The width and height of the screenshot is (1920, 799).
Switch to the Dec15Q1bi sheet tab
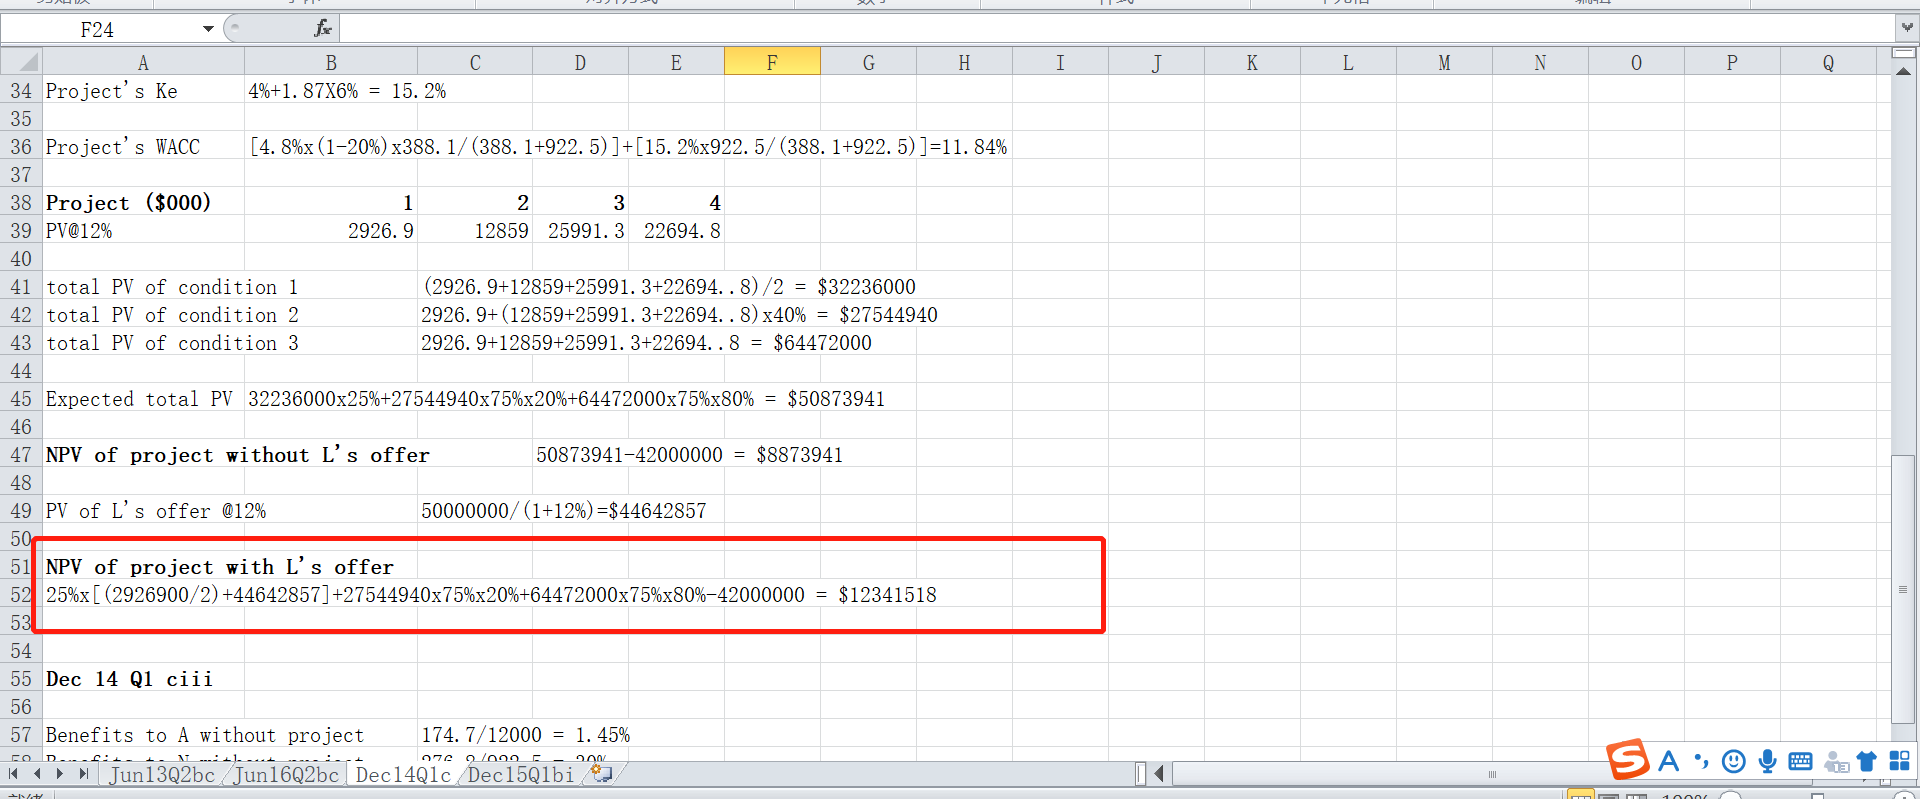click(520, 774)
